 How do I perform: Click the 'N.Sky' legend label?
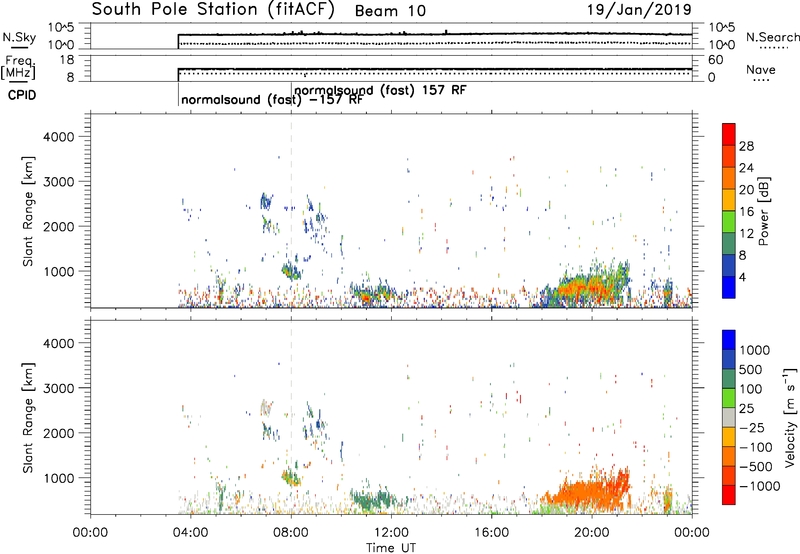(x=19, y=37)
